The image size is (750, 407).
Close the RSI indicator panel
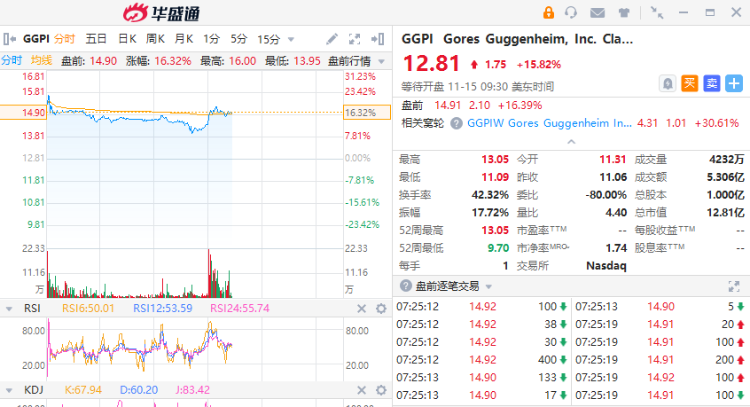[x=362, y=309]
